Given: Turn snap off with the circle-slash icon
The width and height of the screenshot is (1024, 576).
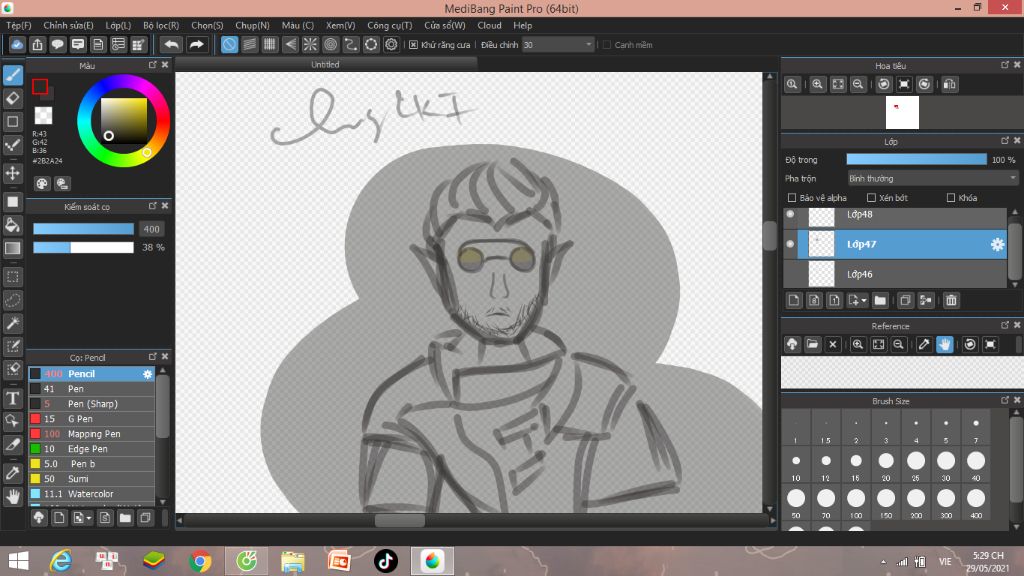Looking at the screenshot, I should (229, 44).
